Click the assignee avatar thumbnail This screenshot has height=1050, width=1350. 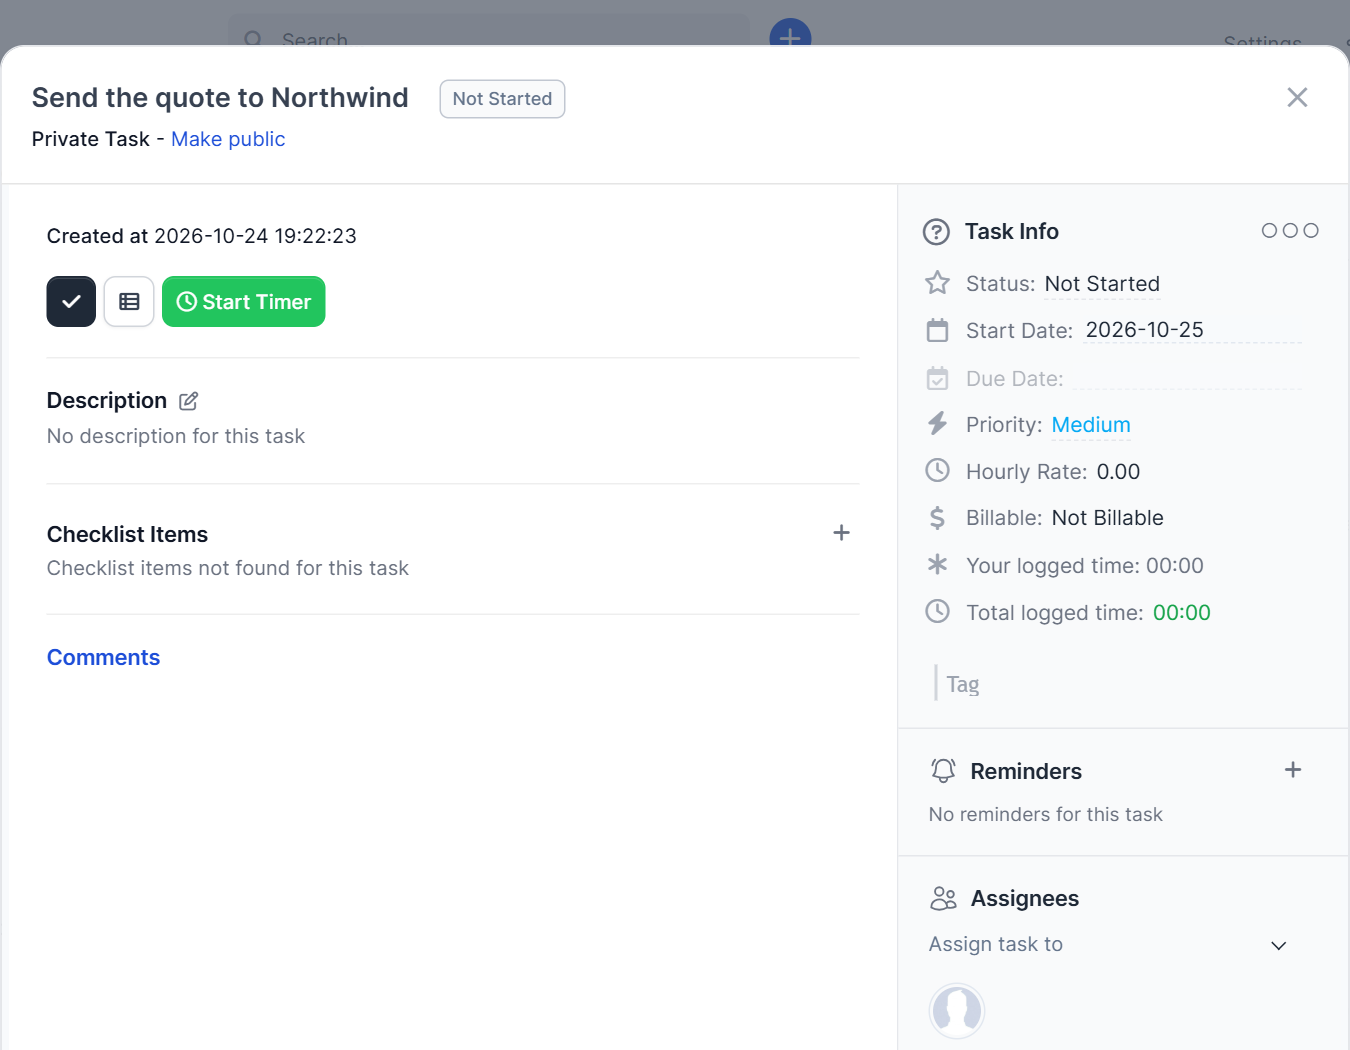pos(957,1010)
